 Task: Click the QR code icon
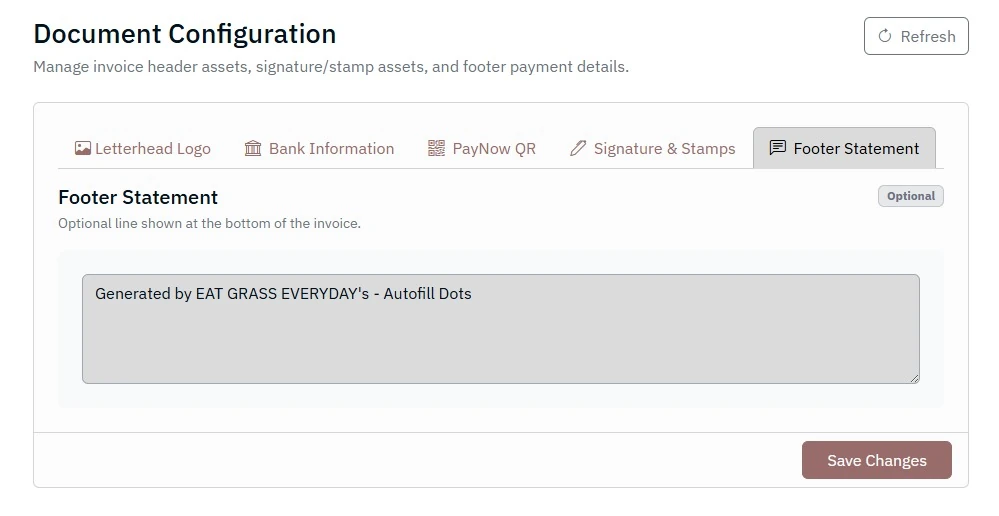(436, 148)
